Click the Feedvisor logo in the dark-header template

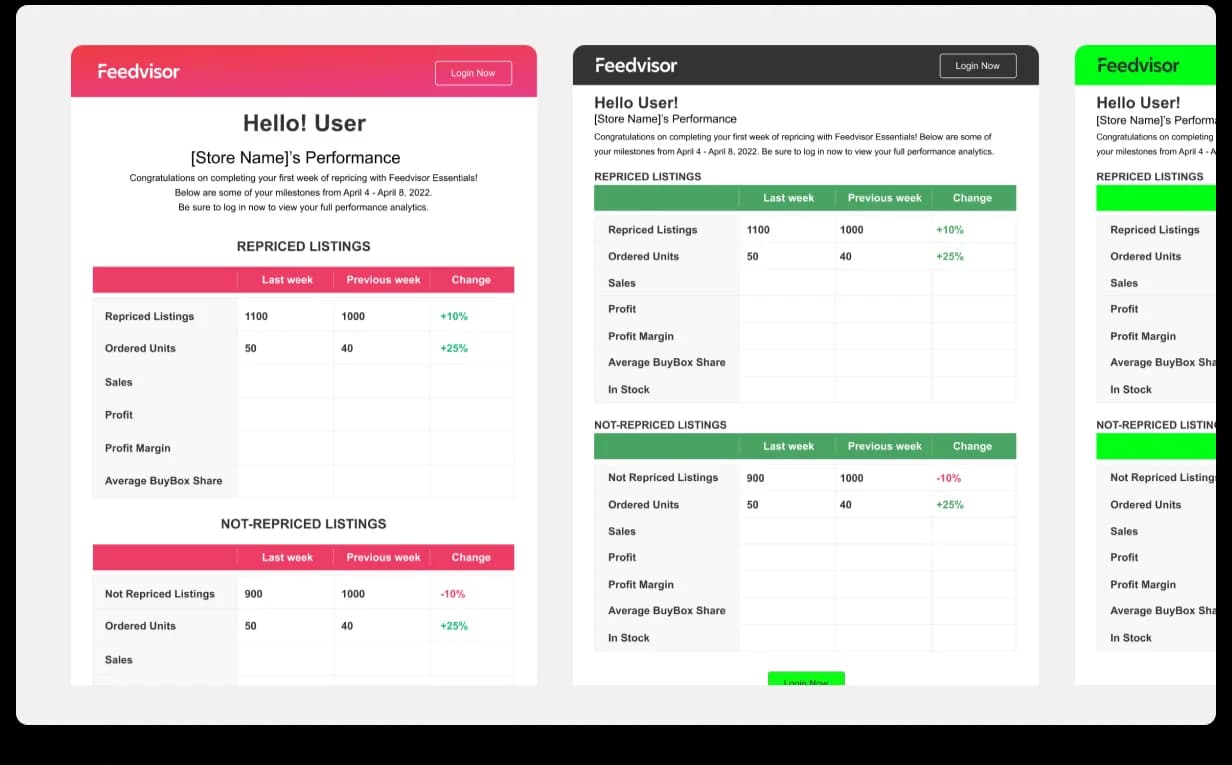click(x=636, y=65)
